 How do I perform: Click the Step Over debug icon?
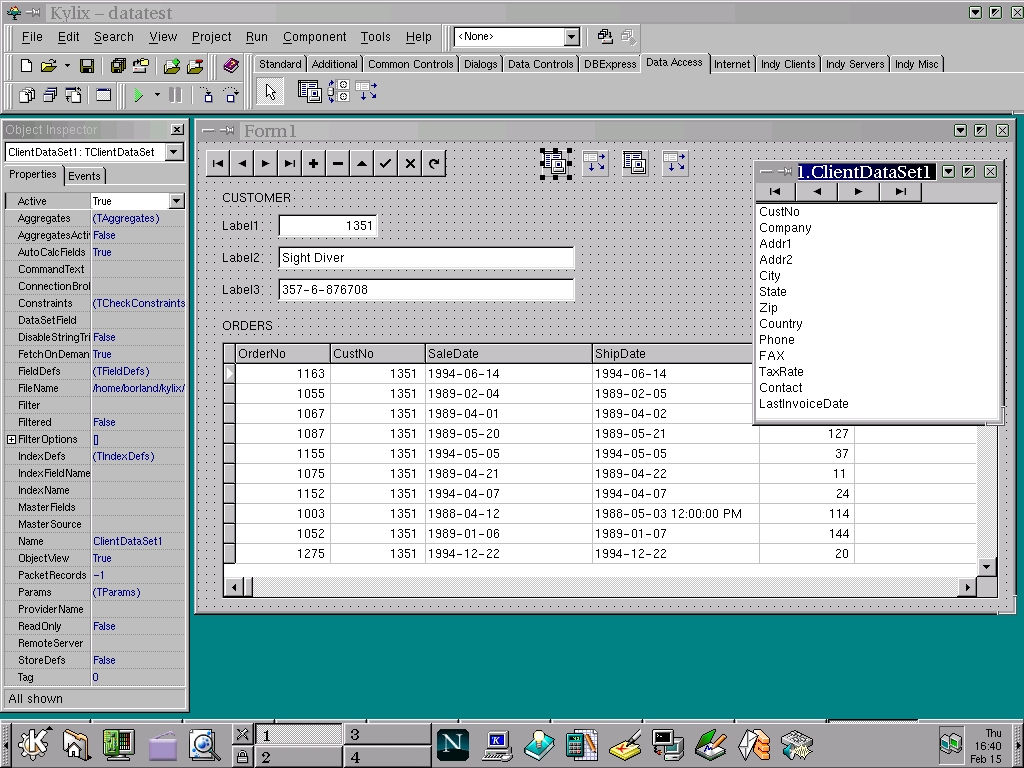231,95
